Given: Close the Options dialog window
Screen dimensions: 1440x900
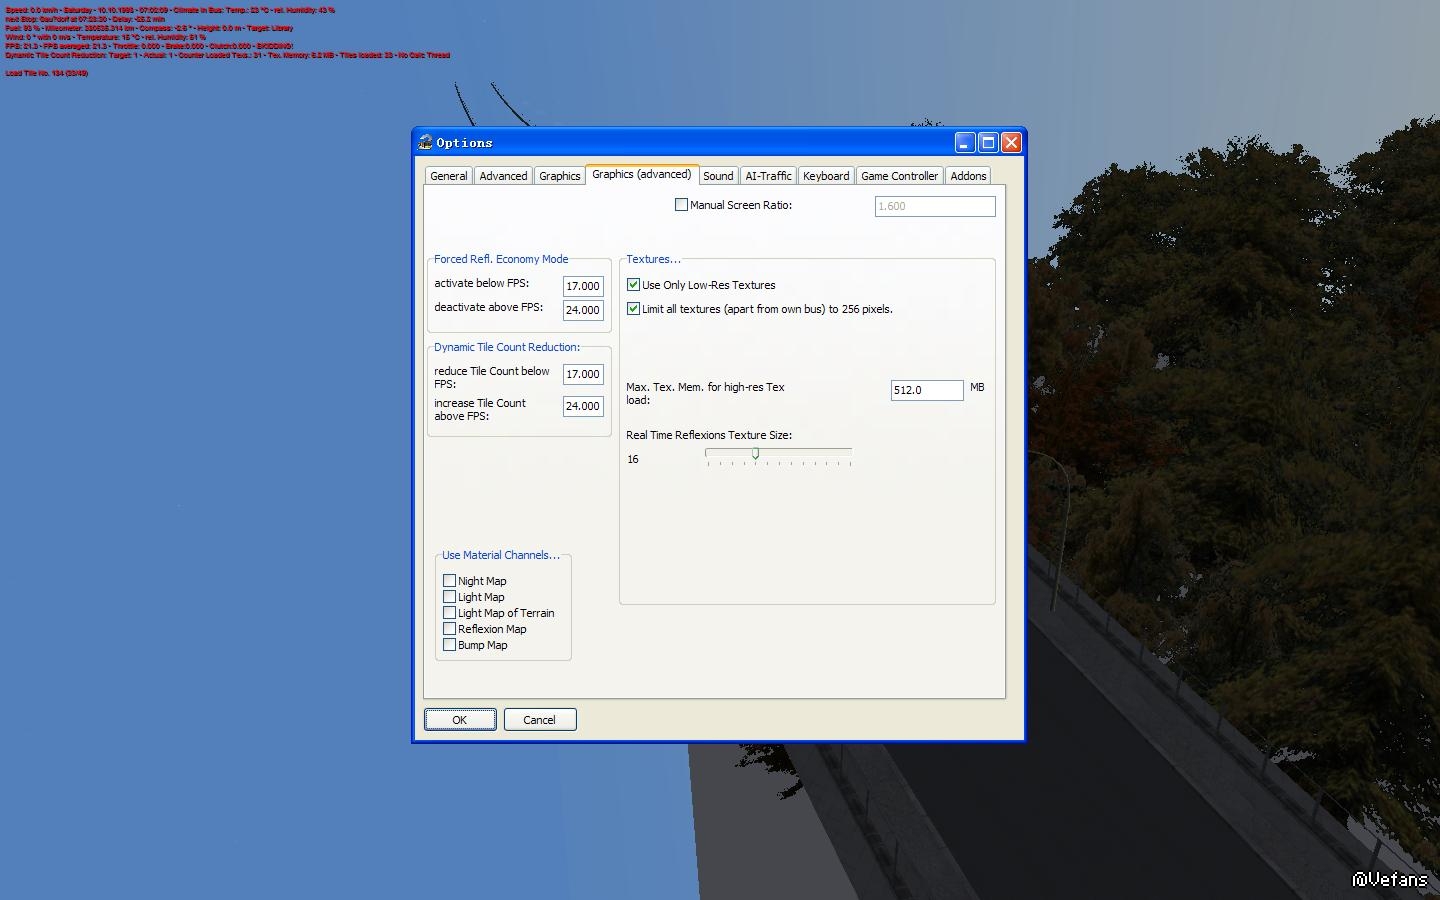Looking at the screenshot, I should pyautogui.click(x=1011, y=143).
